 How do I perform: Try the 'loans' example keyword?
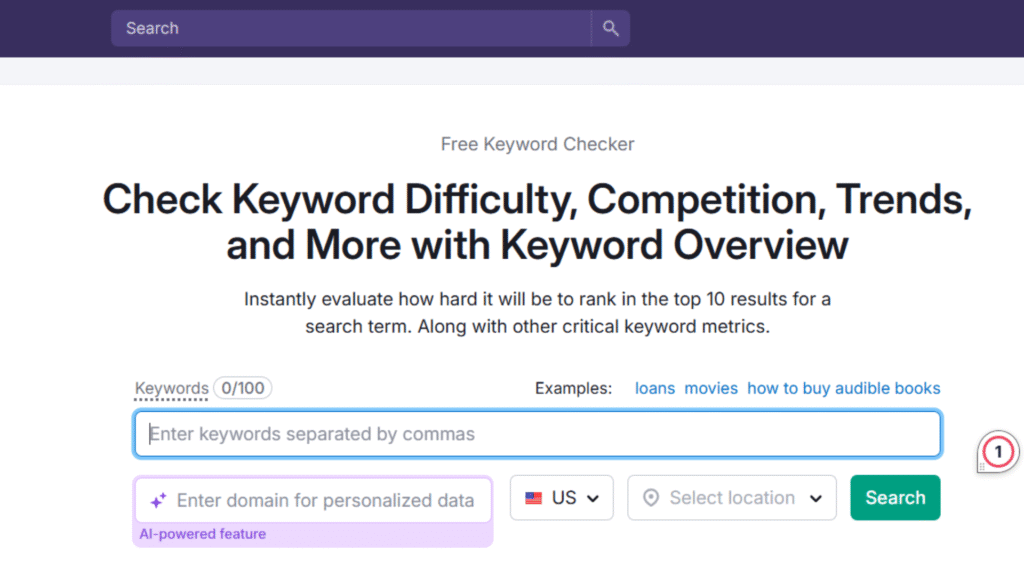point(655,388)
